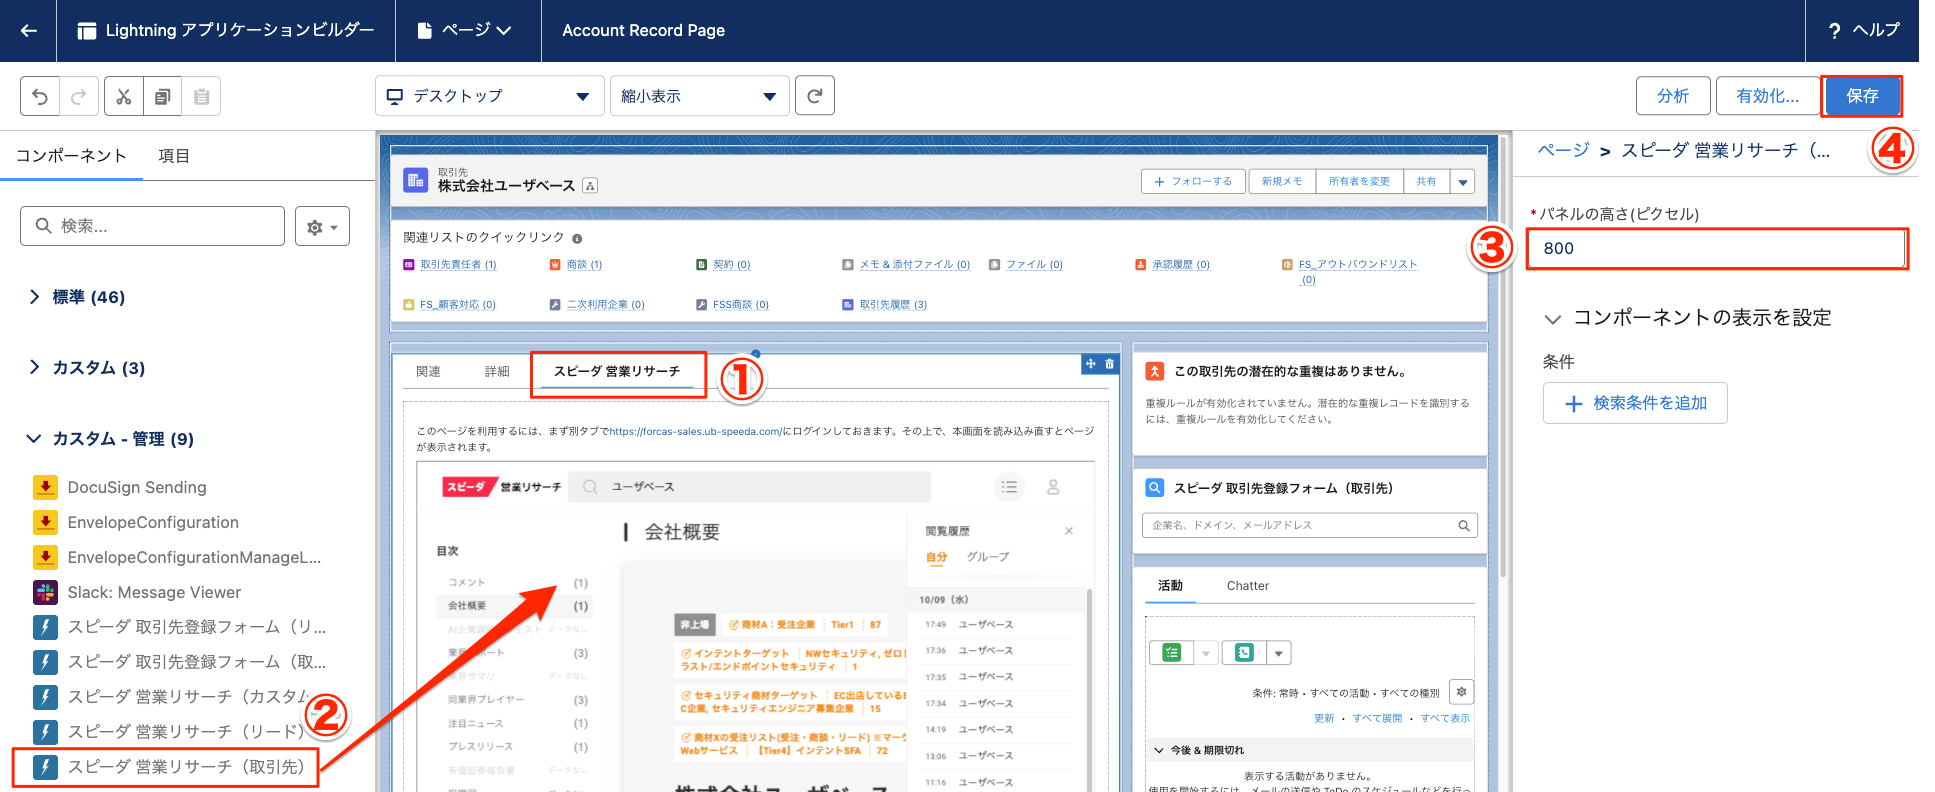Click the cut scissors icon
1935x792 pixels.
point(124,97)
